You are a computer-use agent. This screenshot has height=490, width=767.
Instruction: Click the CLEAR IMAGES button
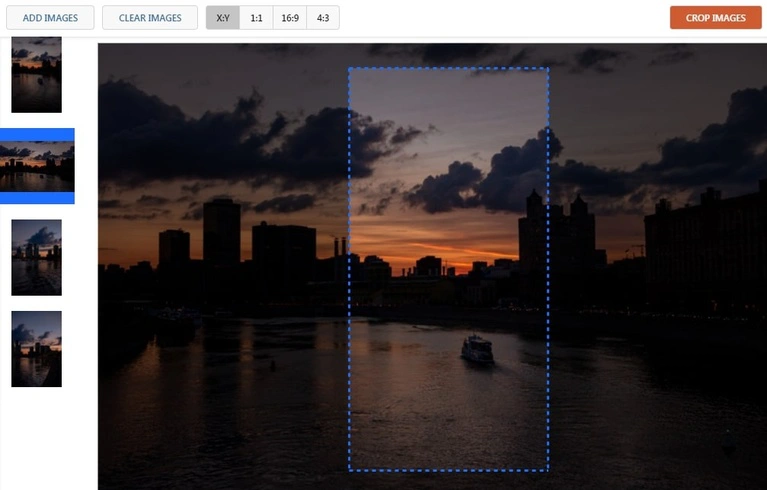click(x=150, y=18)
